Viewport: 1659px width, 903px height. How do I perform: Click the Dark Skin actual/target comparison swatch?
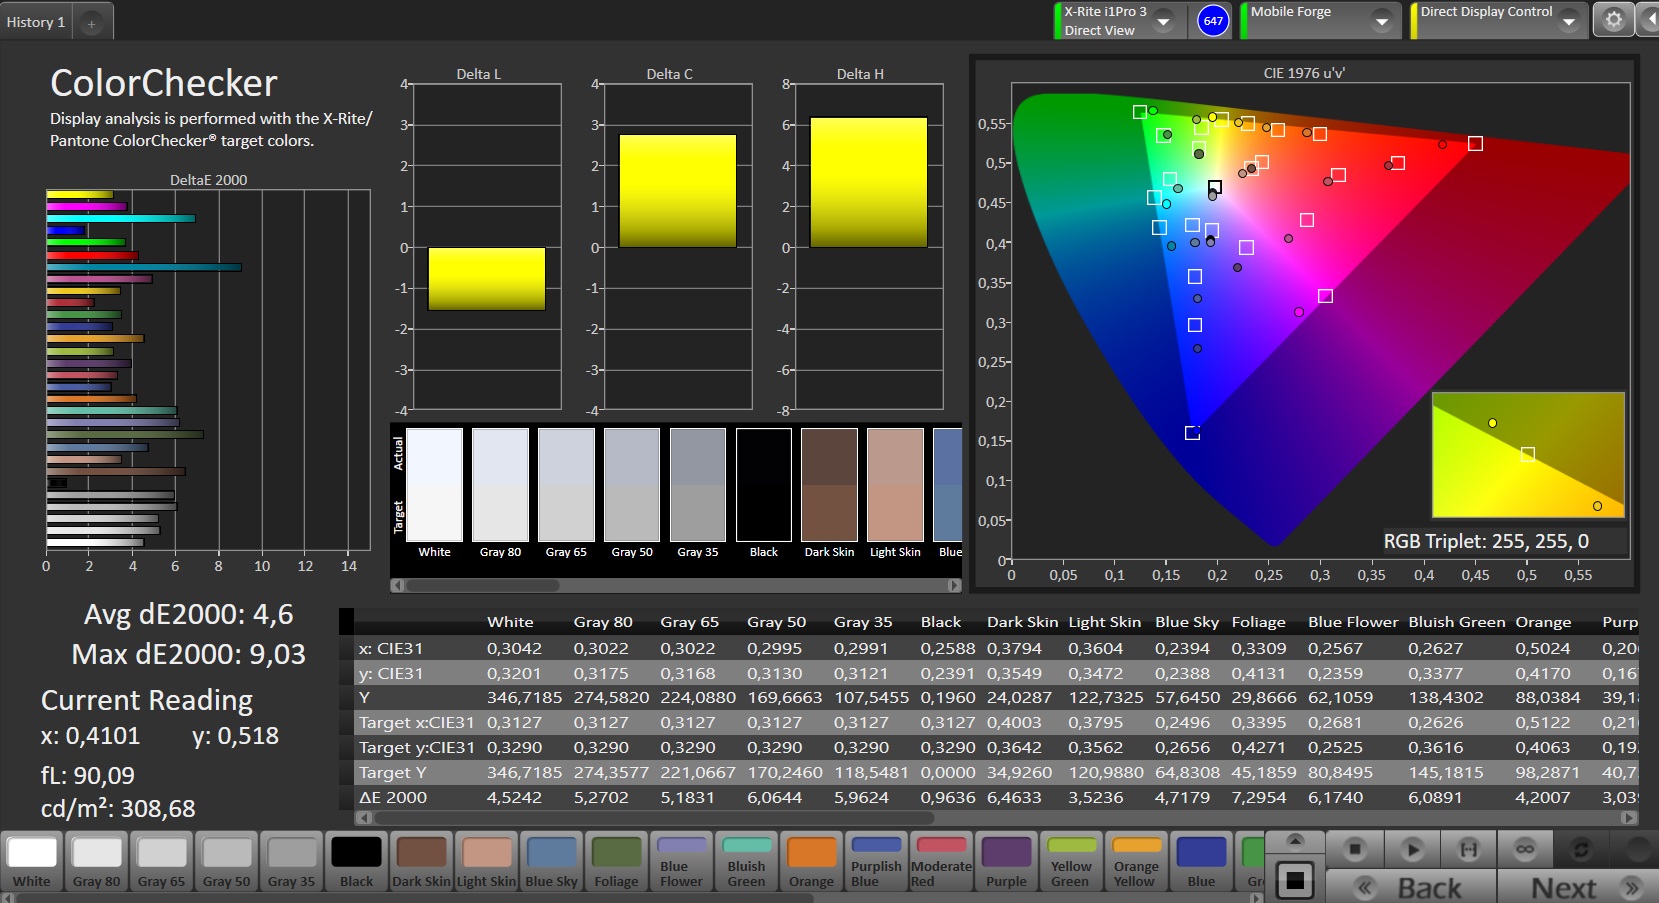pos(829,485)
